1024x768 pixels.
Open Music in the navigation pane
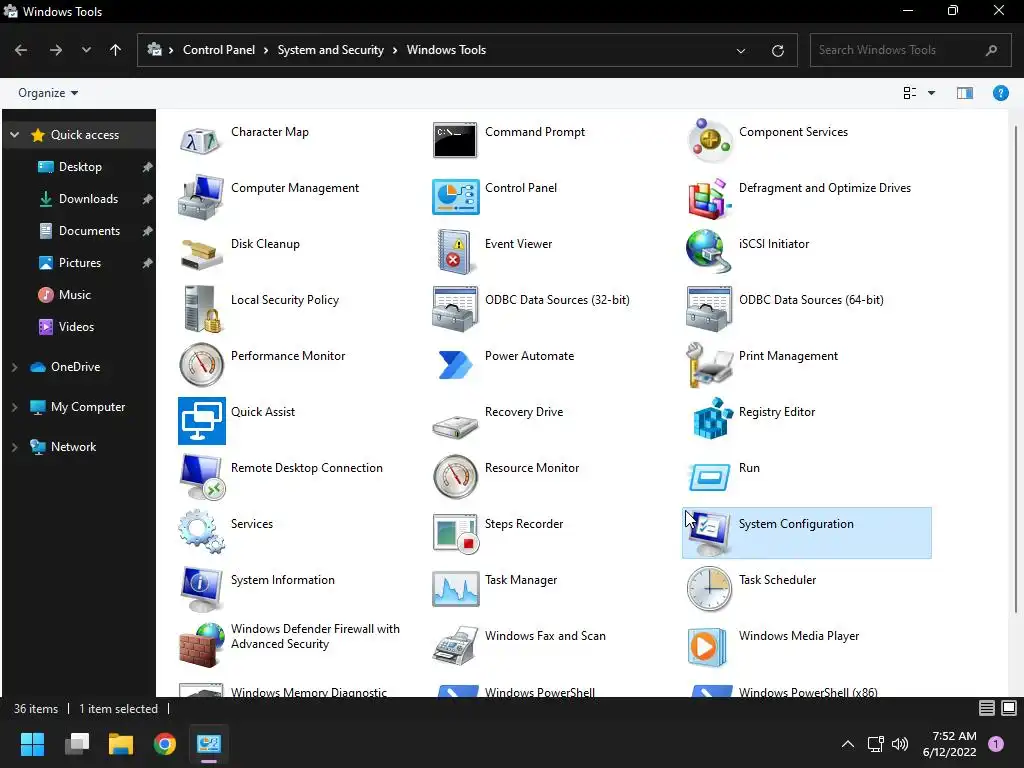pos(74,295)
